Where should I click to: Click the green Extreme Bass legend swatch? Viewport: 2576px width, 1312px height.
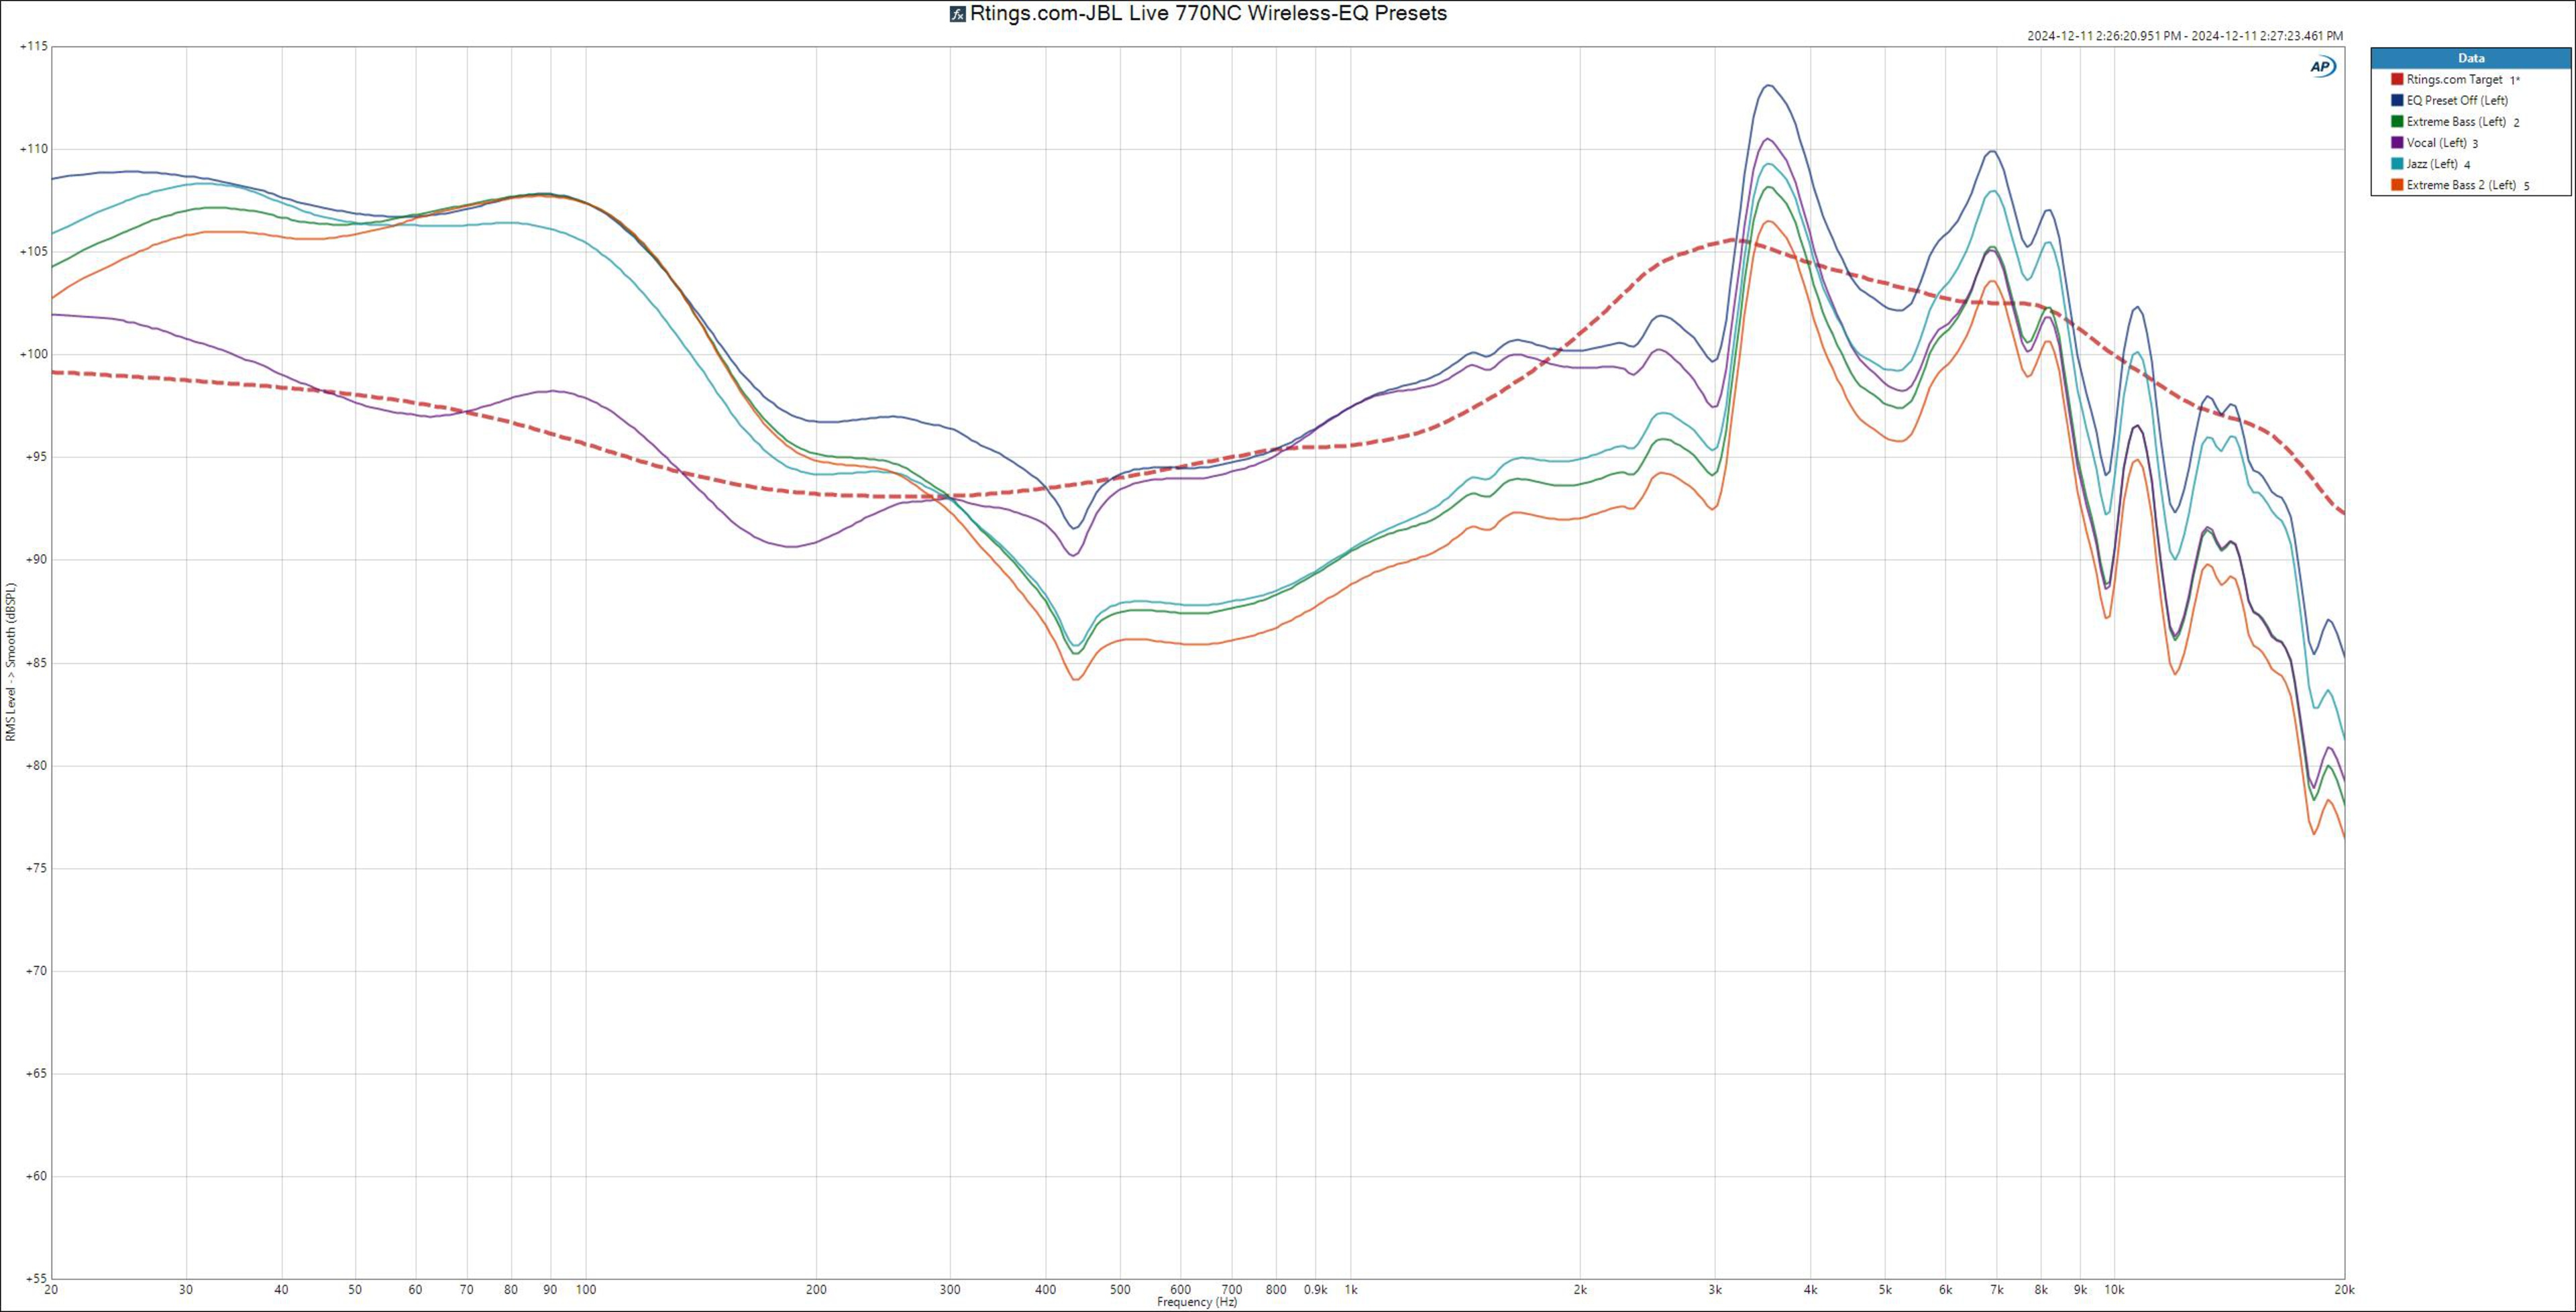click(2397, 122)
